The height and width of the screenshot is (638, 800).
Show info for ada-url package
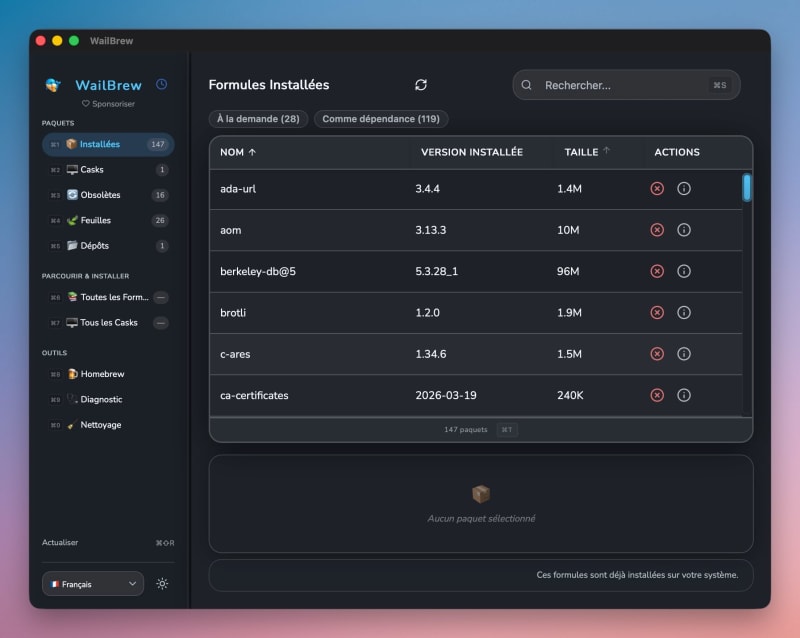684,189
